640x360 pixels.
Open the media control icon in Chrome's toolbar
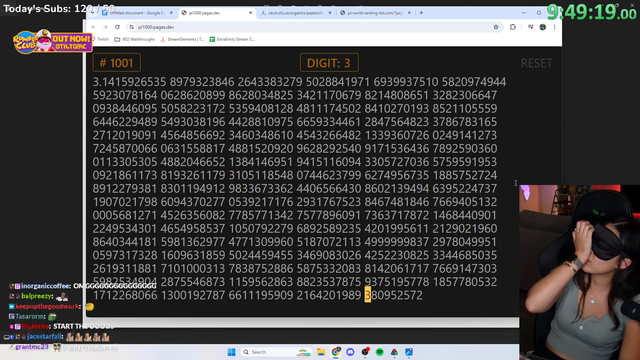530,27
